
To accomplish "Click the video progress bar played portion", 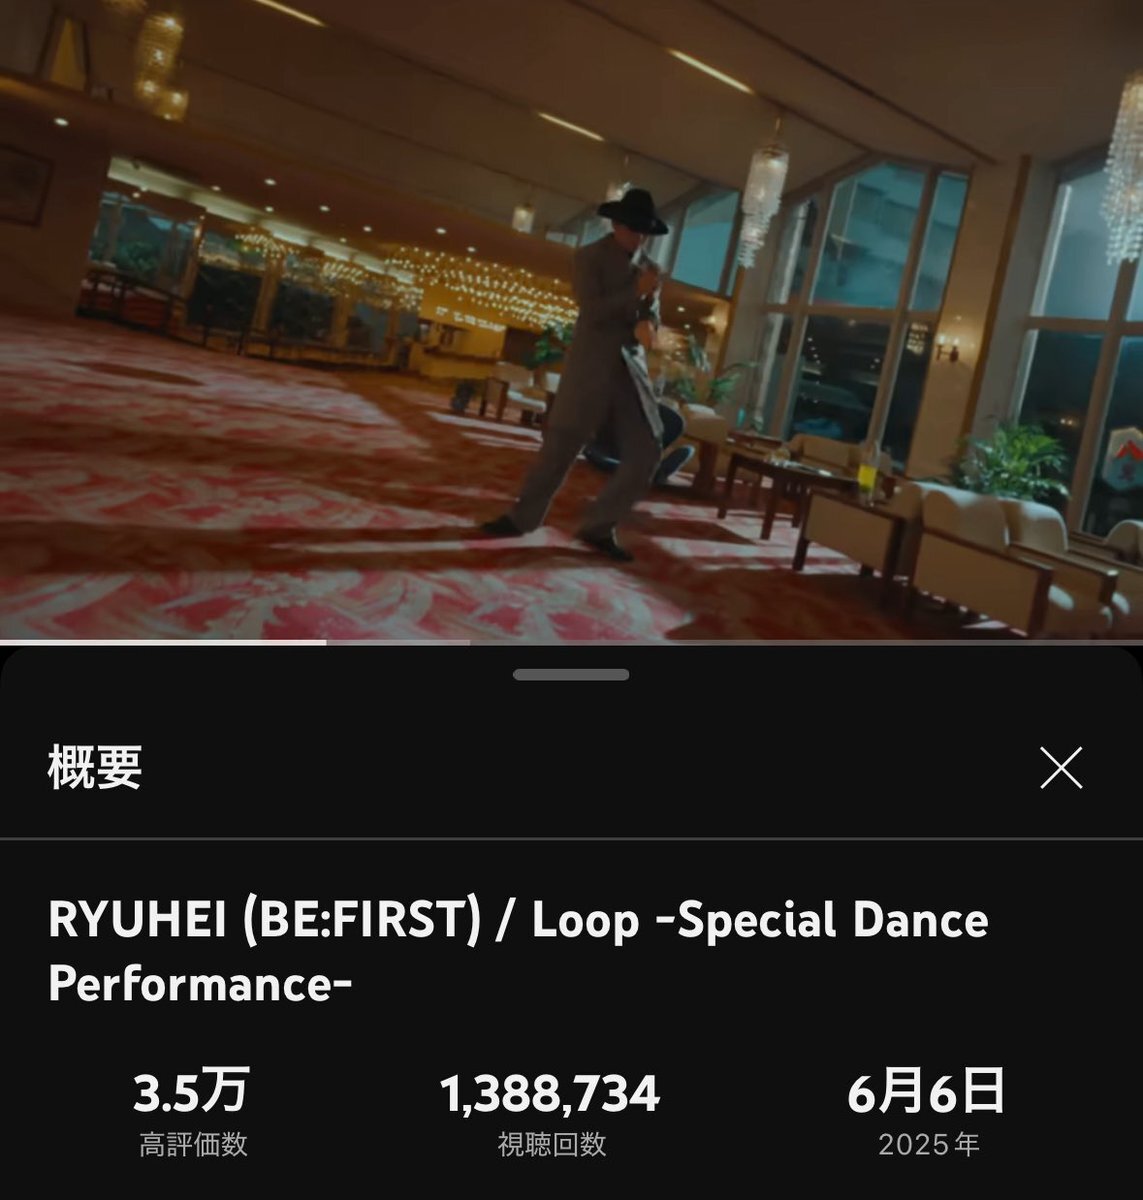I will [x=162, y=641].
